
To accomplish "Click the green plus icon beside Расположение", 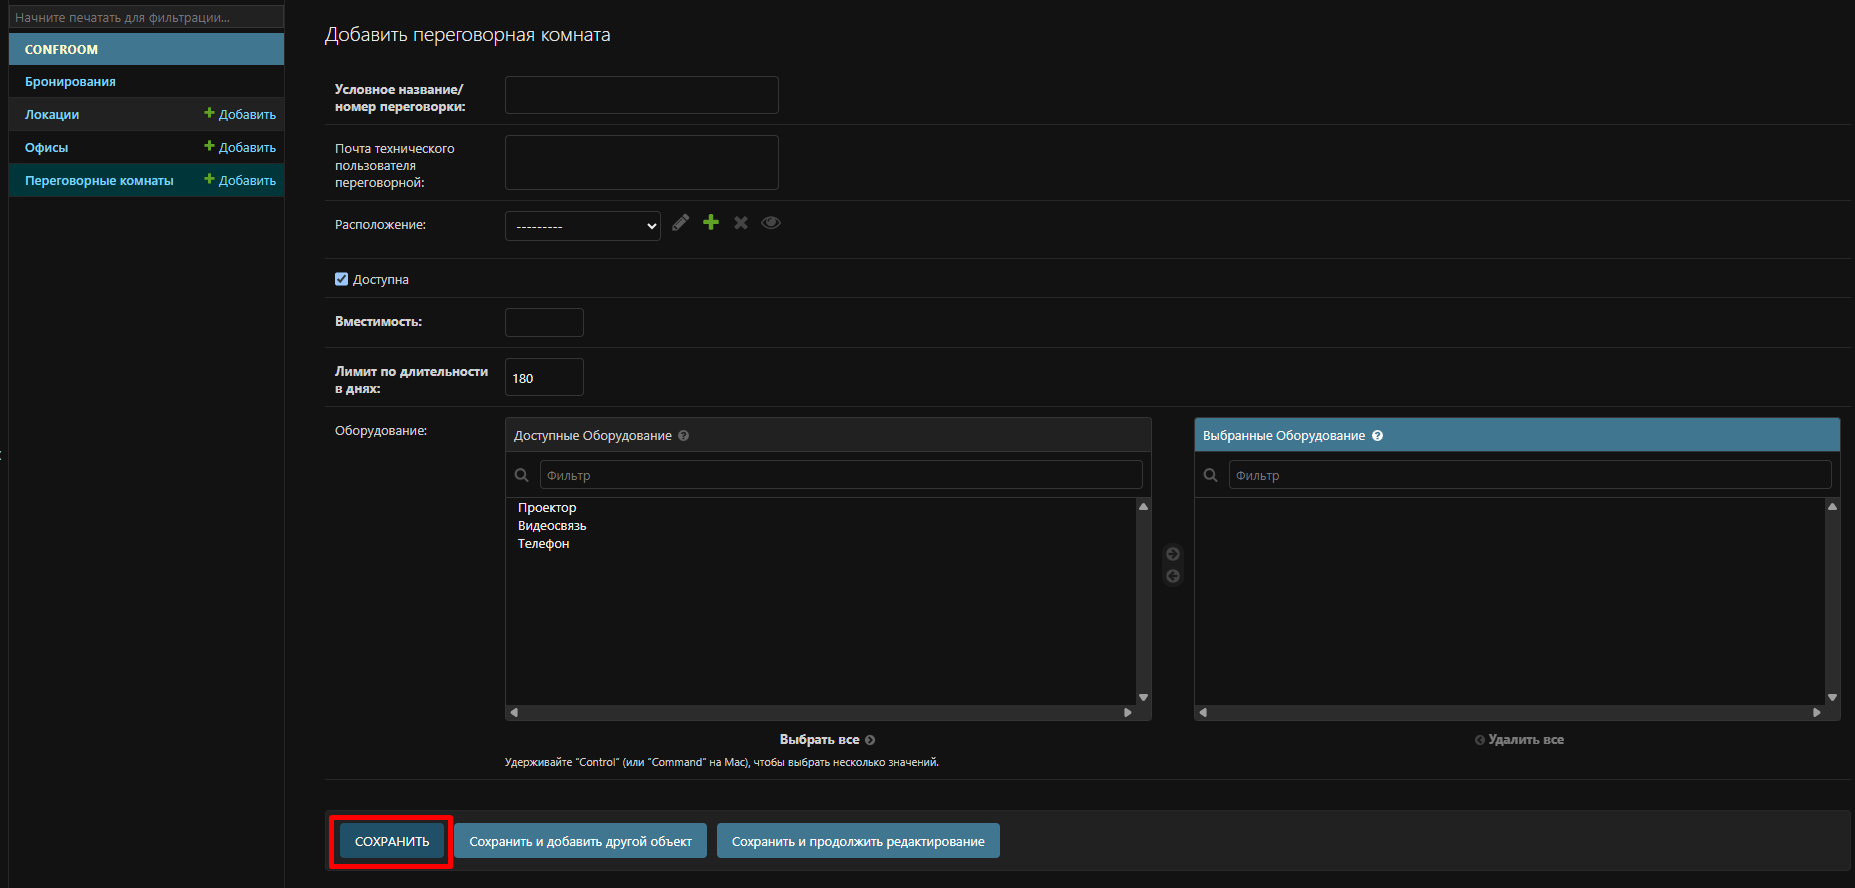I will (x=711, y=222).
